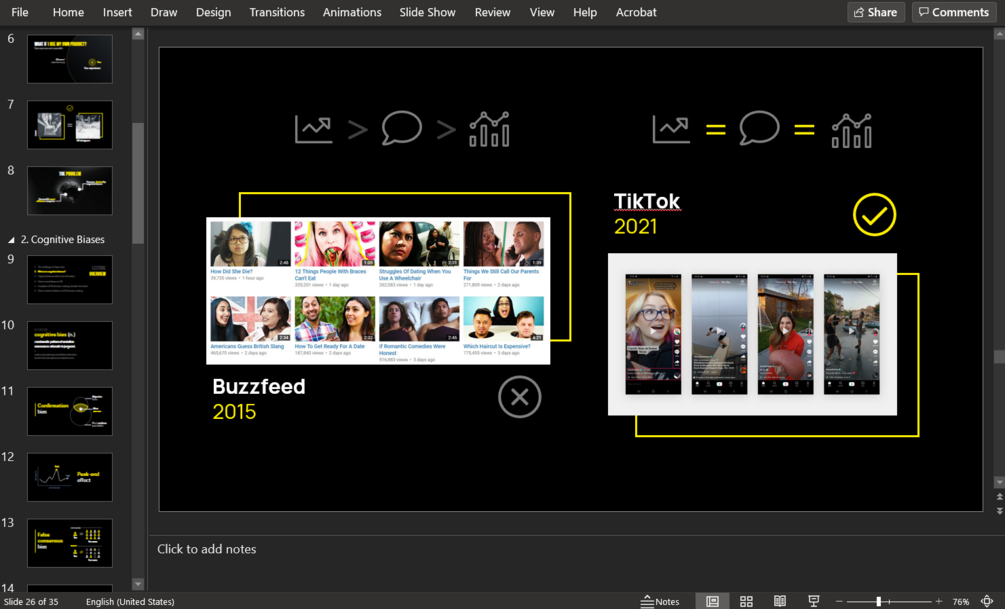Select the yellow checkmark circle icon

[874, 215]
